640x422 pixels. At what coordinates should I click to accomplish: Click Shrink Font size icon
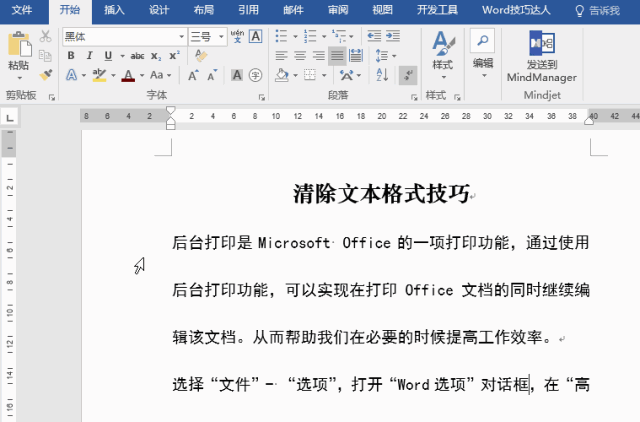[212, 75]
